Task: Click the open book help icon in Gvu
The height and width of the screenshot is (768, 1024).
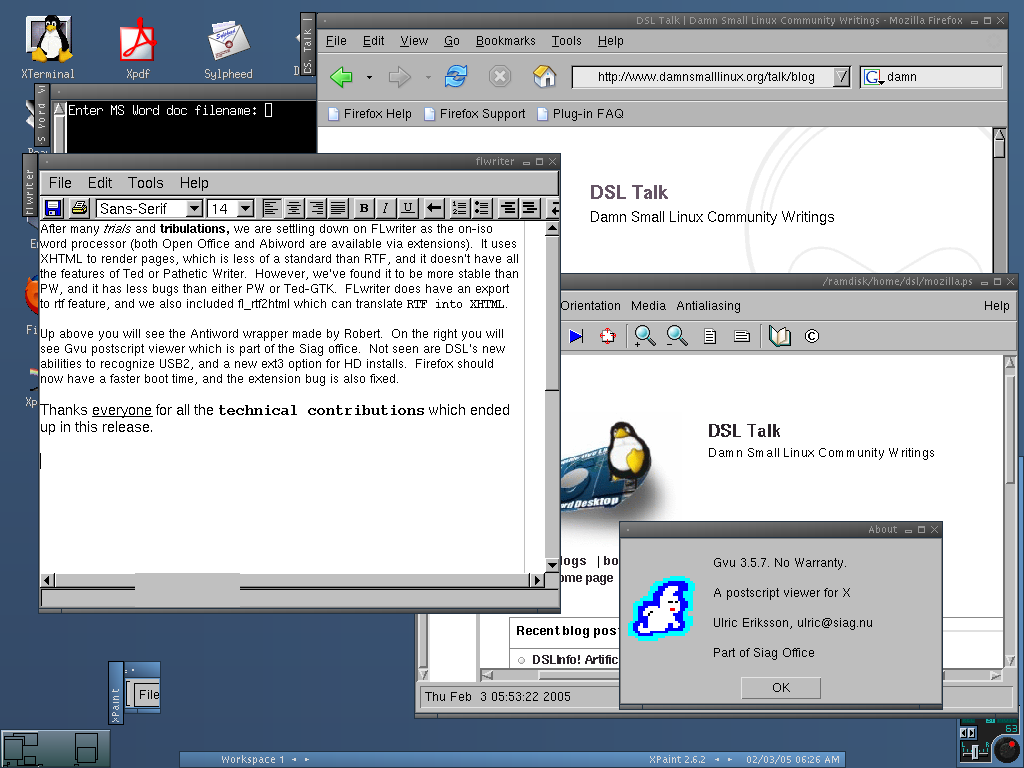Action: pos(780,336)
